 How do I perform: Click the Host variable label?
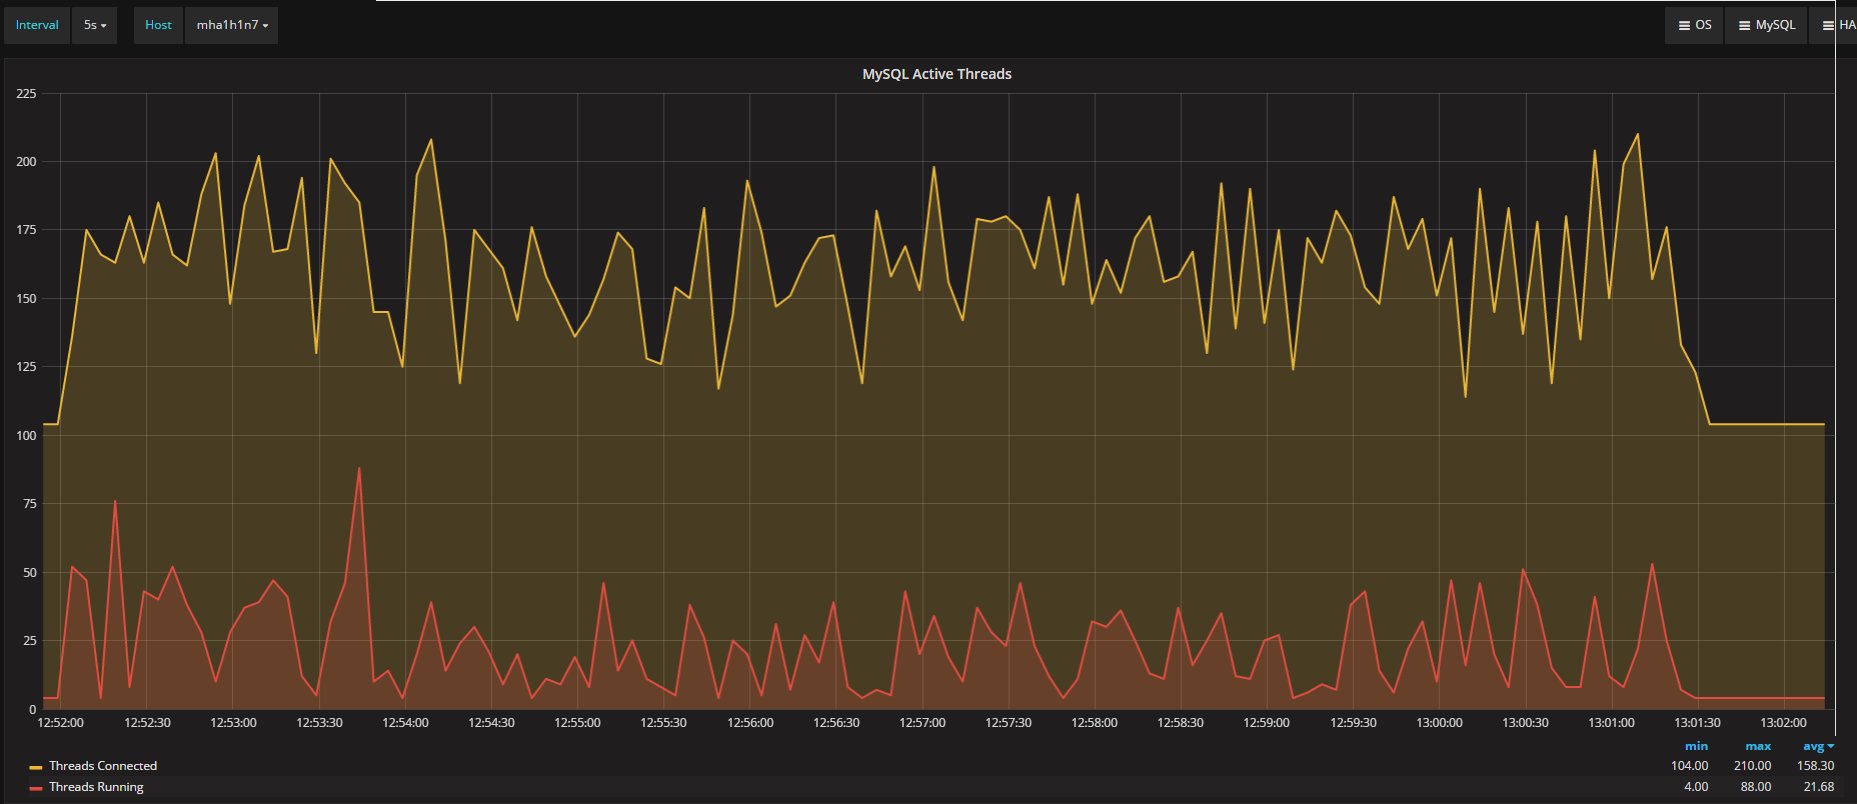[158, 25]
